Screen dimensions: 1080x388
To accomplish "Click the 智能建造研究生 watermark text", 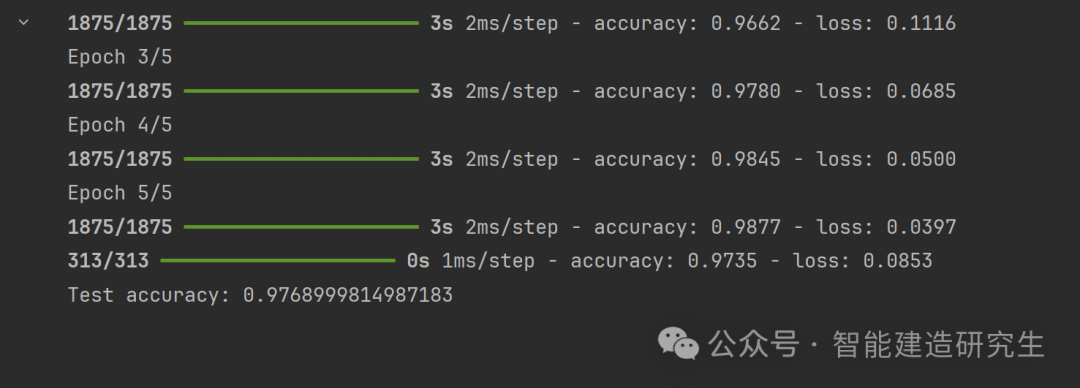I will (938, 344).
